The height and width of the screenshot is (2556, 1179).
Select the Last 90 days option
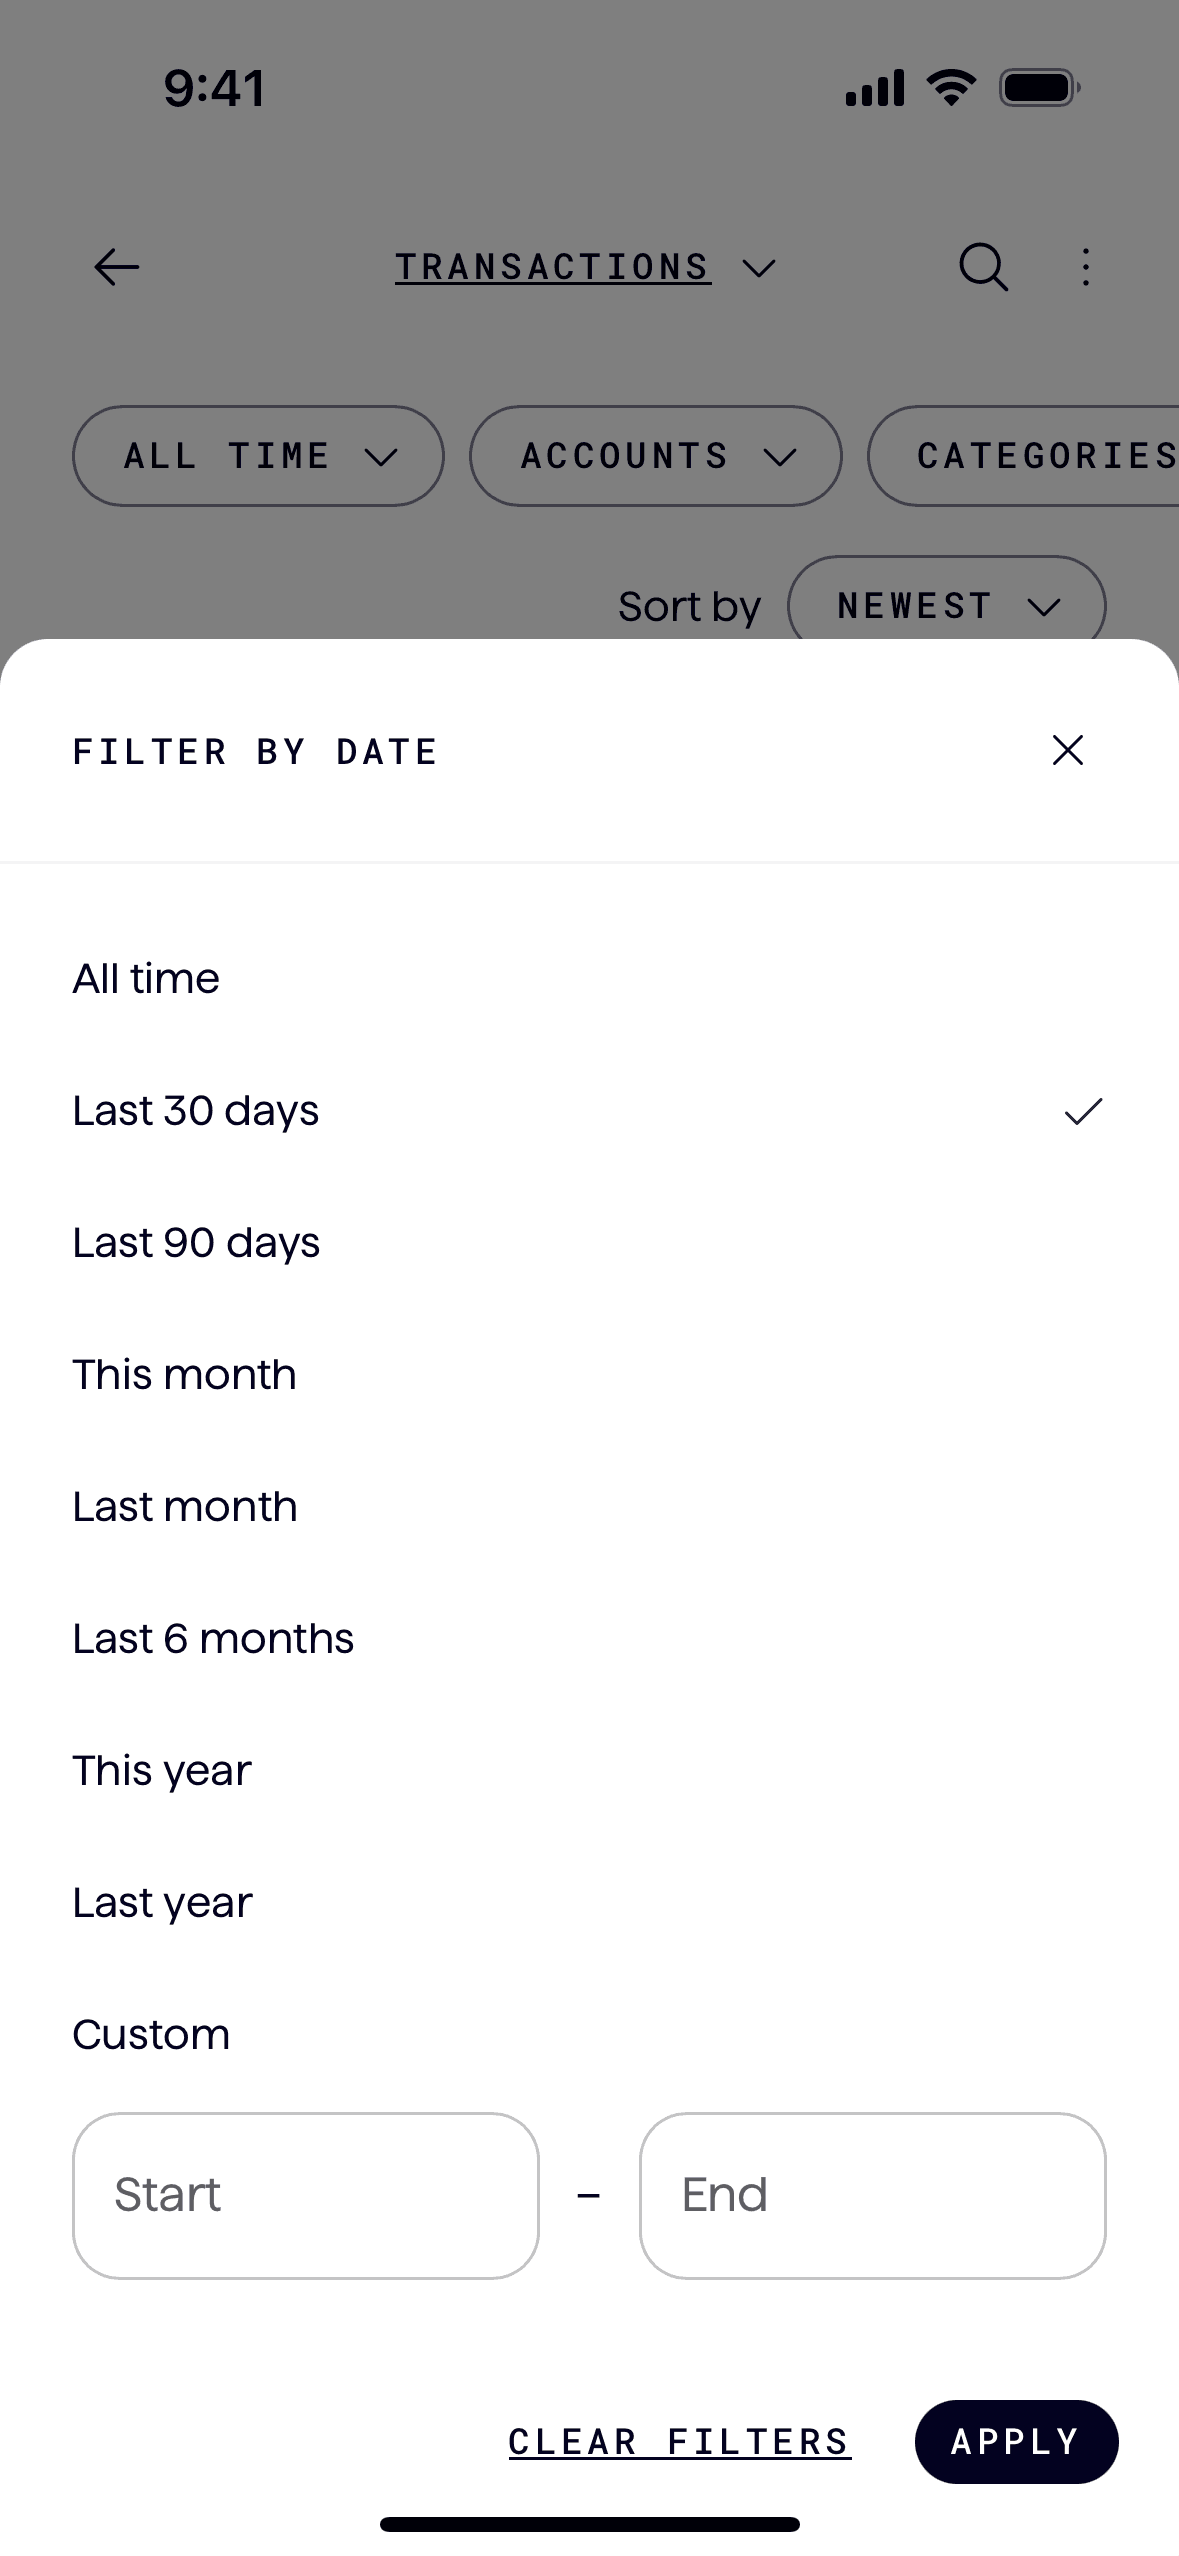pos(196,1243)
